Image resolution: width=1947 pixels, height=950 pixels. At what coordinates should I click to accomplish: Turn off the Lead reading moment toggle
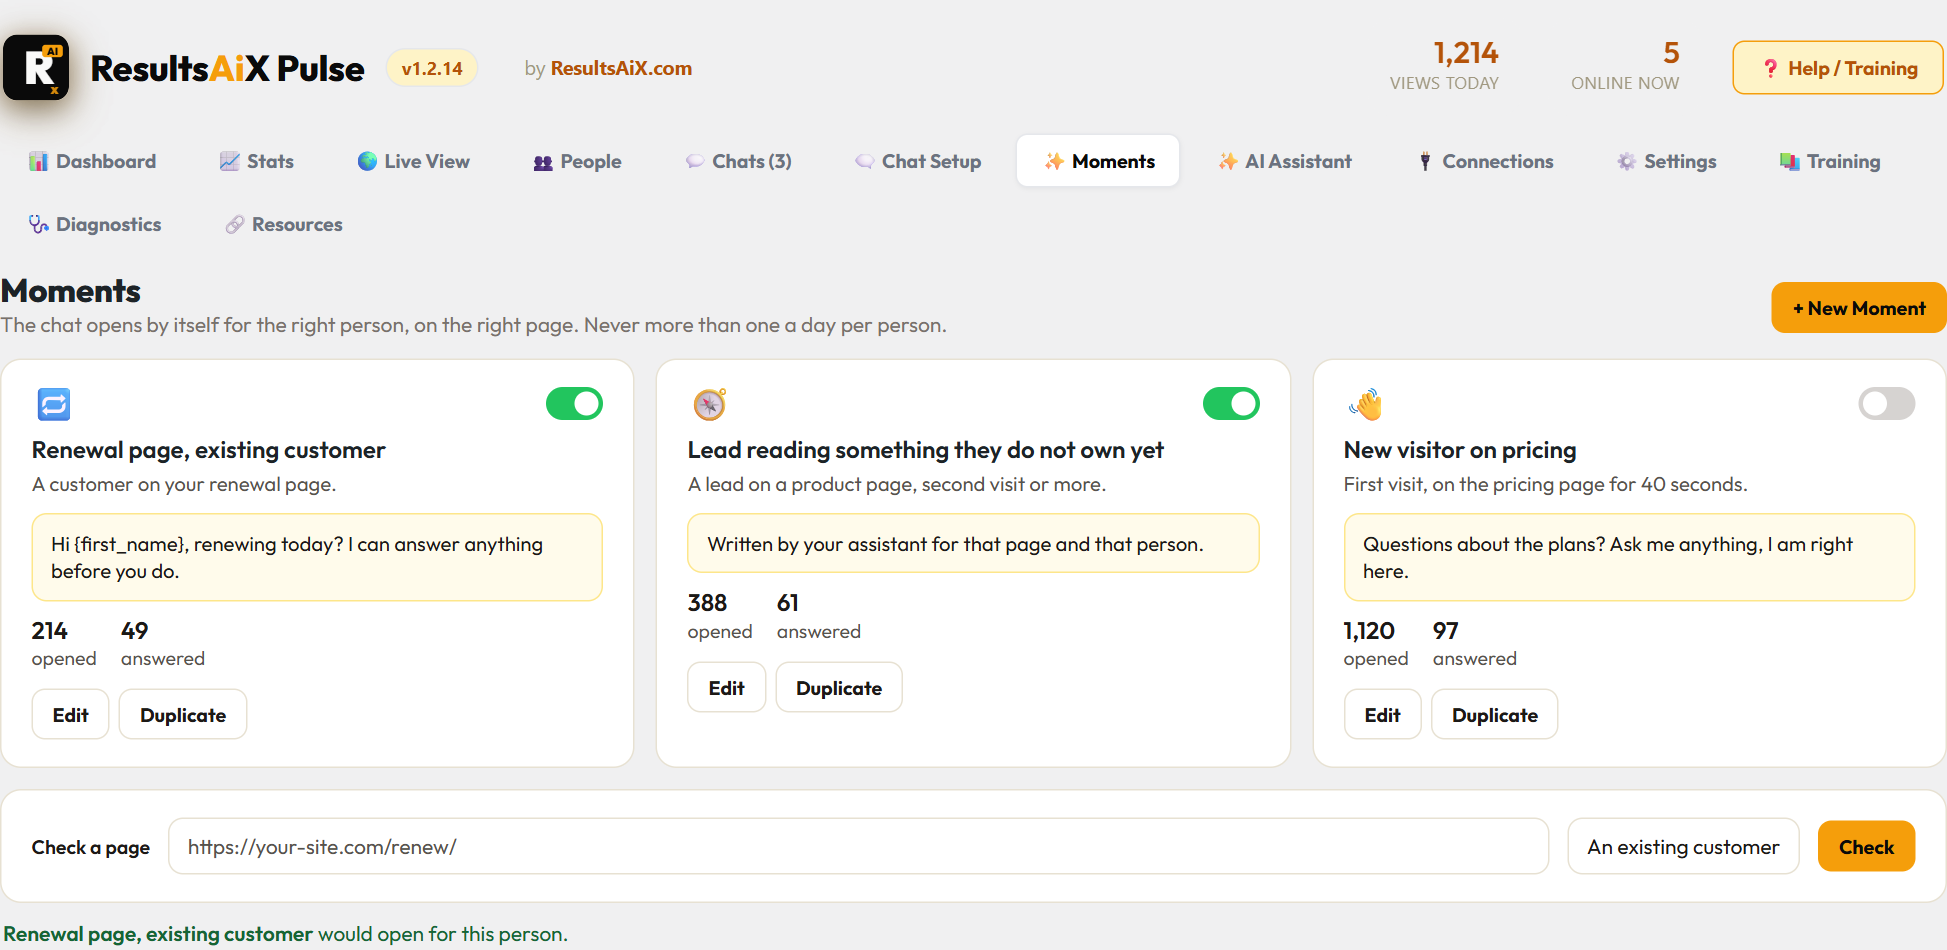click(x=1231, y=404)
